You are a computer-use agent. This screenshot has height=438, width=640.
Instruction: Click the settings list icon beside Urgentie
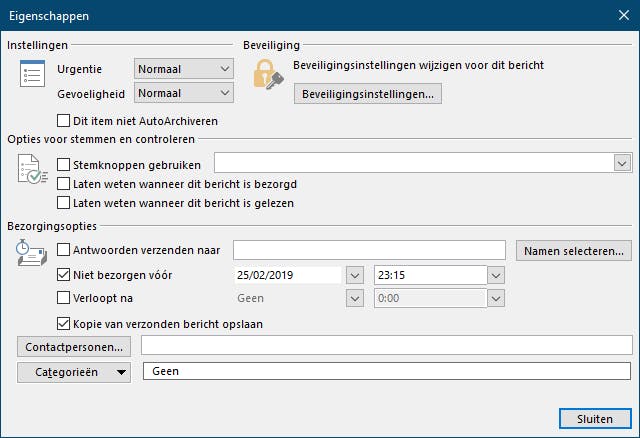point(32,73)
